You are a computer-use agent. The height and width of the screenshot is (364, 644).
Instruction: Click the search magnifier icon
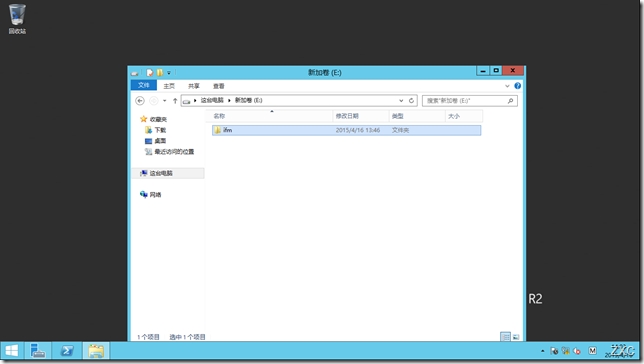[511, 101]
